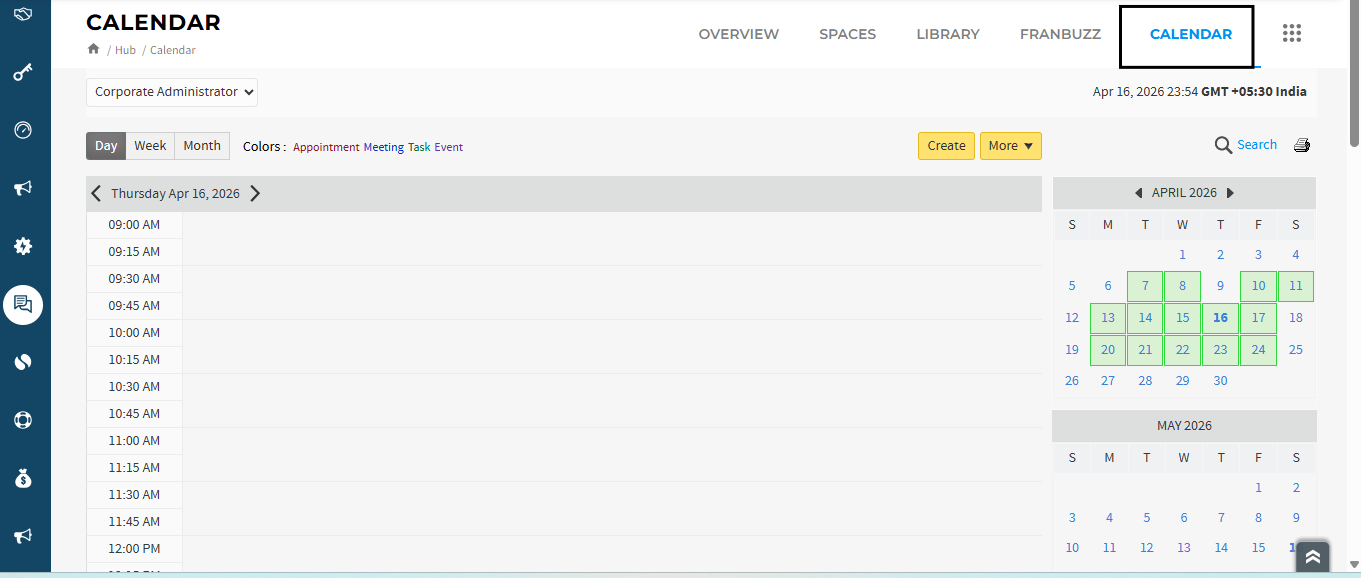Print the calendar using the printer icon
Viewport: 1361px width, 578px height.
(1301, 146)
